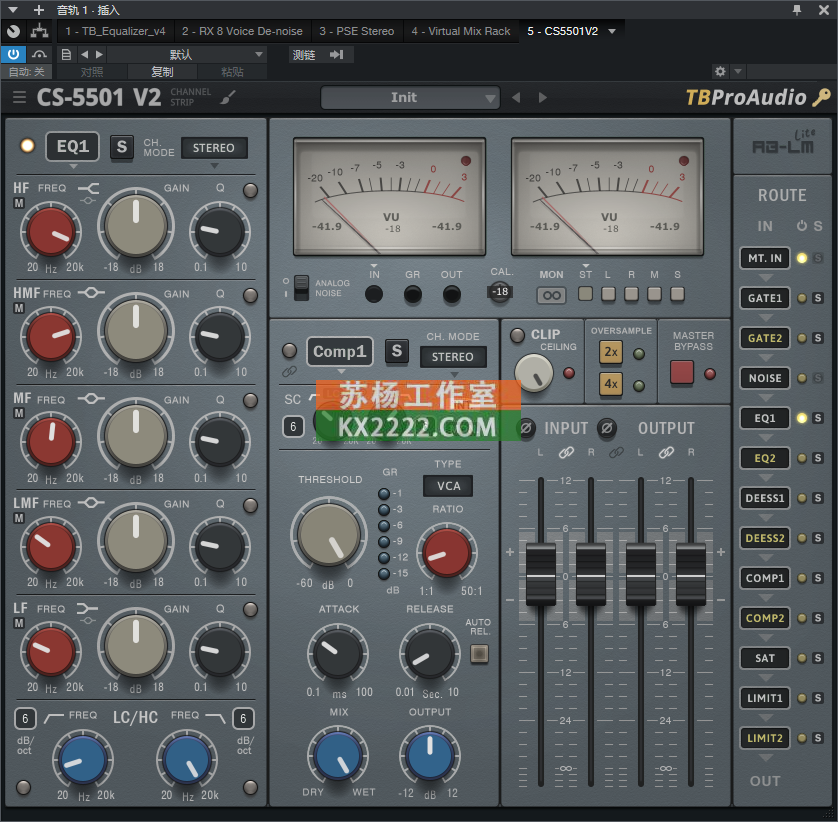The height and width of the screenshot is (822, 838).
Task: Open the compressor TYPE VCA dropdown
Action: click(x=448, y=486)
